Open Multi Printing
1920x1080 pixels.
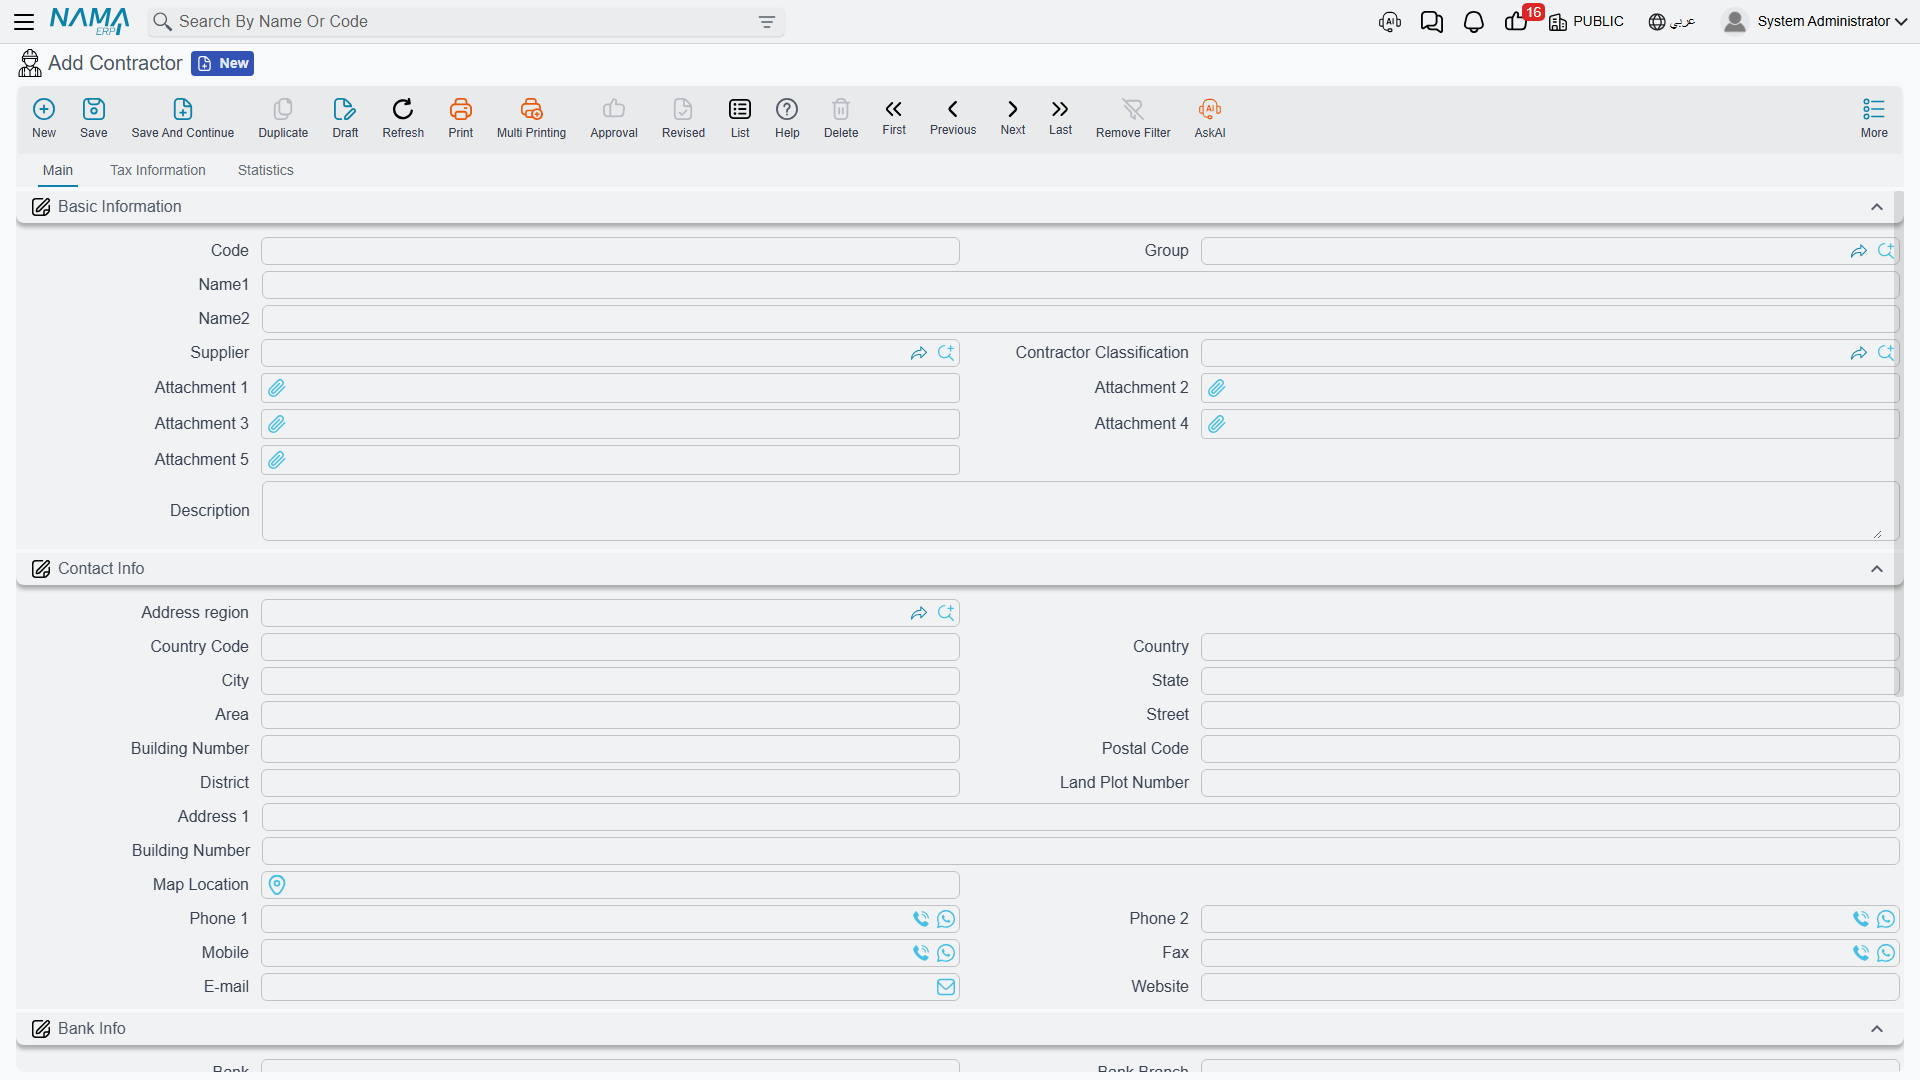pyautogui.click(x=531, y=118)
